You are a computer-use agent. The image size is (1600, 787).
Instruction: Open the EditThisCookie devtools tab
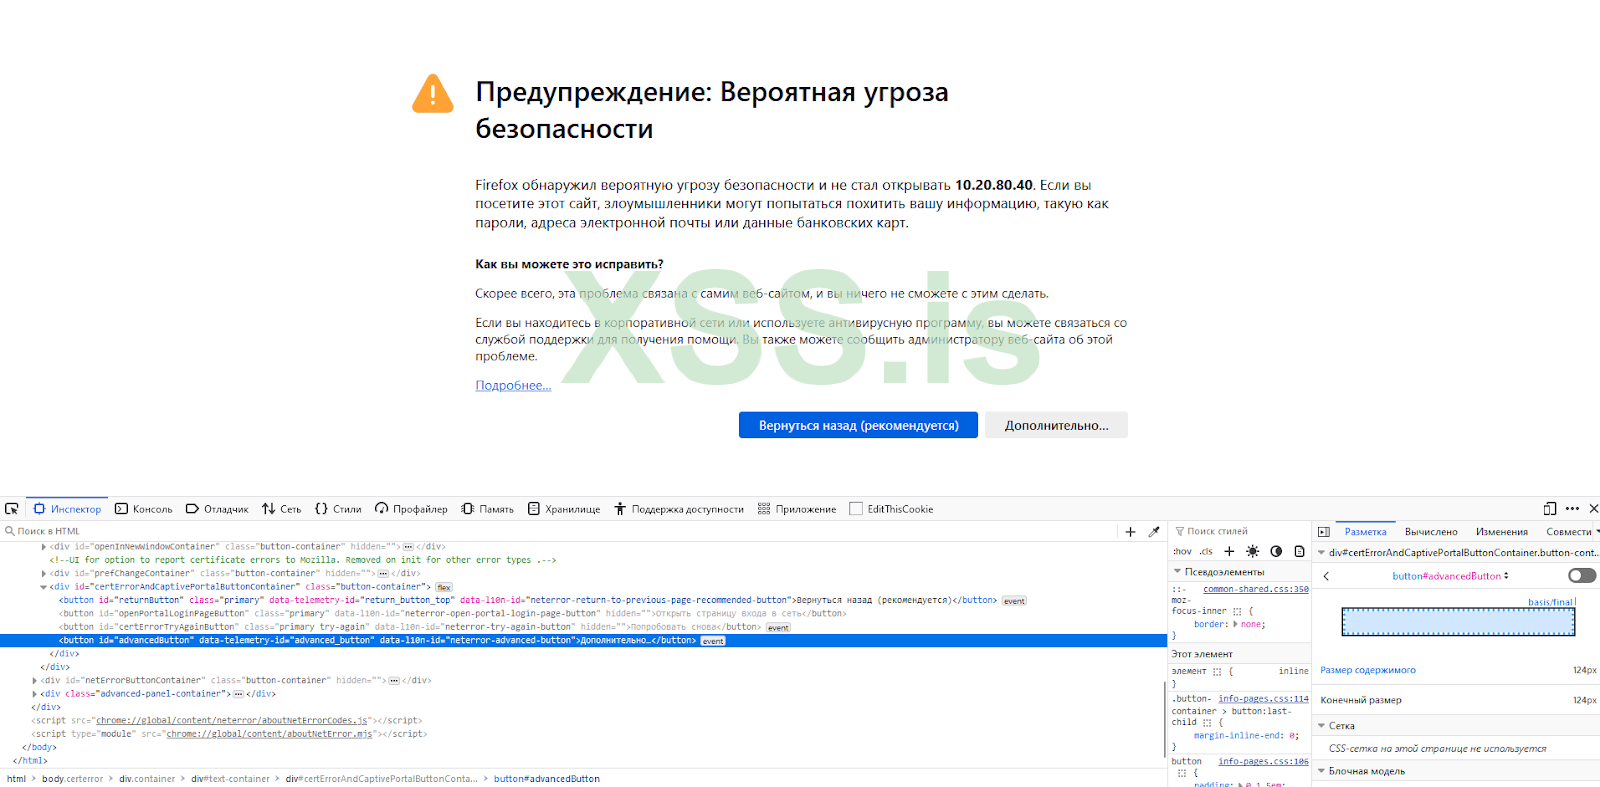pos(891,509)
